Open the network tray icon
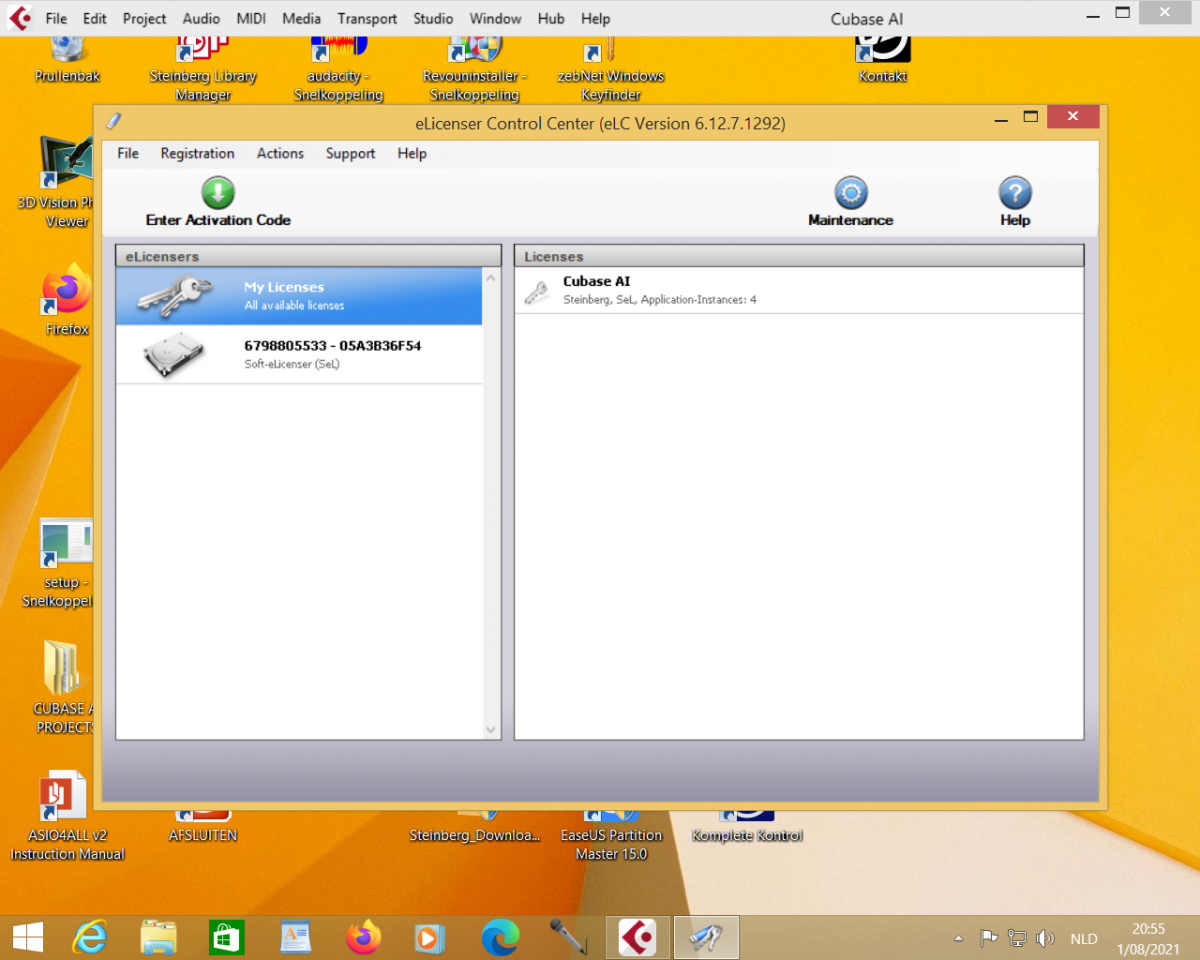1200x960 pixels. (x=1017, y=938)
